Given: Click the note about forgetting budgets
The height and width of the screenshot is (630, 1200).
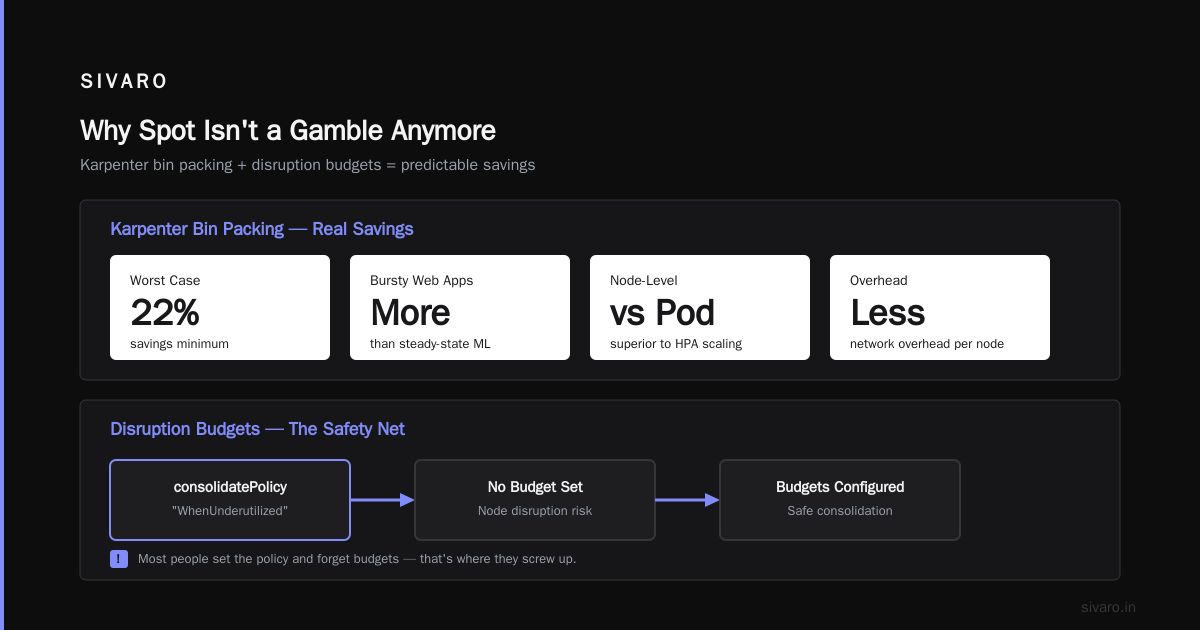Looking at the screenshot, I should click(x=357, y=559).
